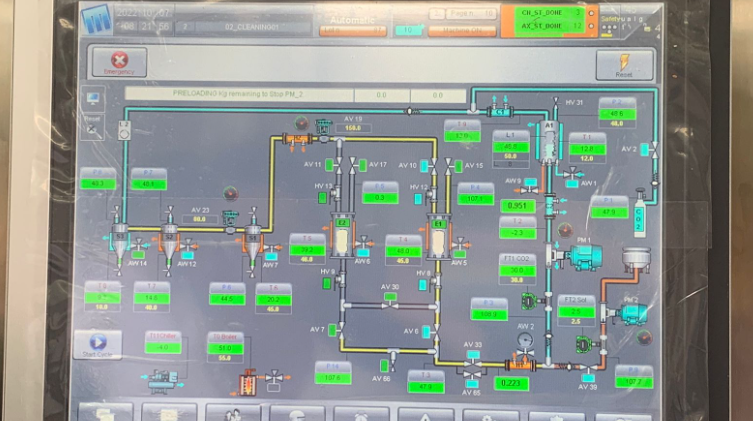Click the value 0.223 near AV 65

[511, 383]
